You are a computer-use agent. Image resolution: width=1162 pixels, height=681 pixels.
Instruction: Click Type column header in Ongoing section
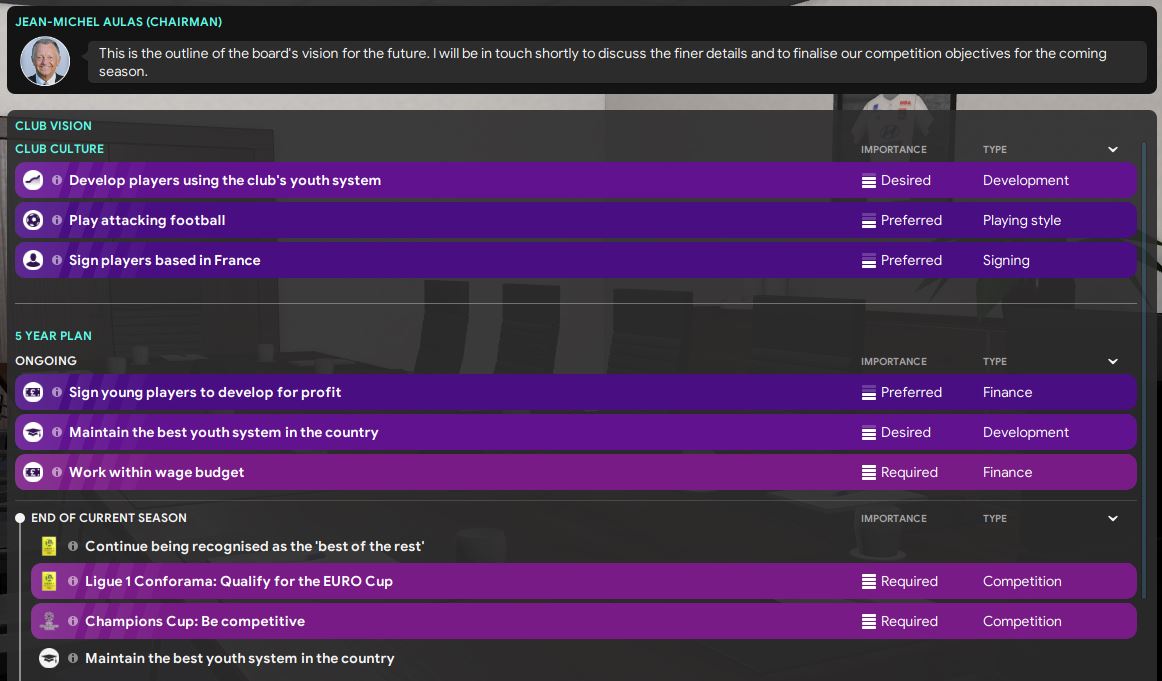click(x=994, y=362)
